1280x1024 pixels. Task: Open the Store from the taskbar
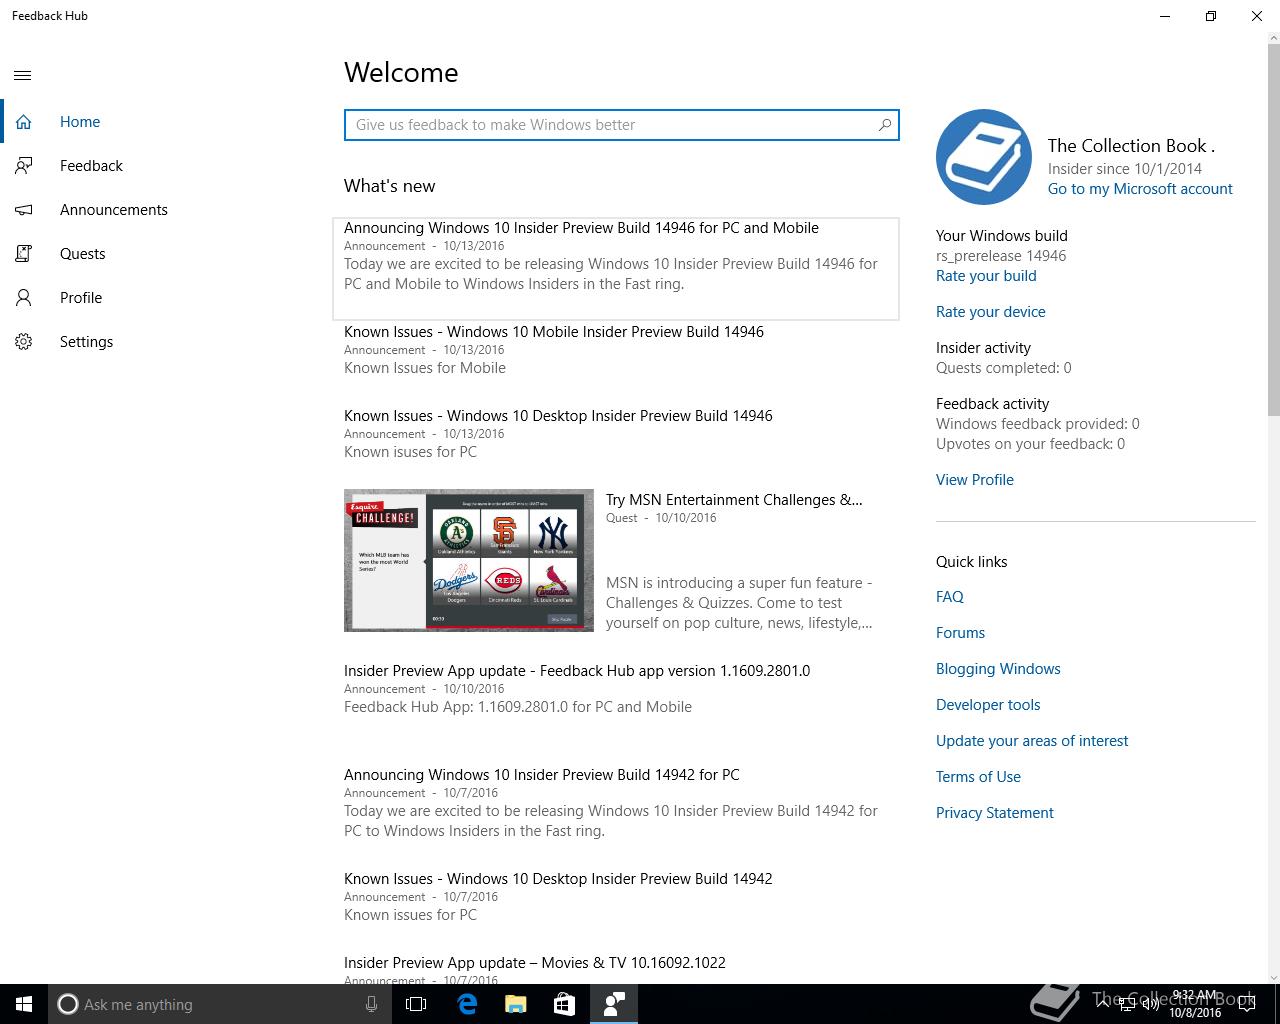click(565, 1004)
